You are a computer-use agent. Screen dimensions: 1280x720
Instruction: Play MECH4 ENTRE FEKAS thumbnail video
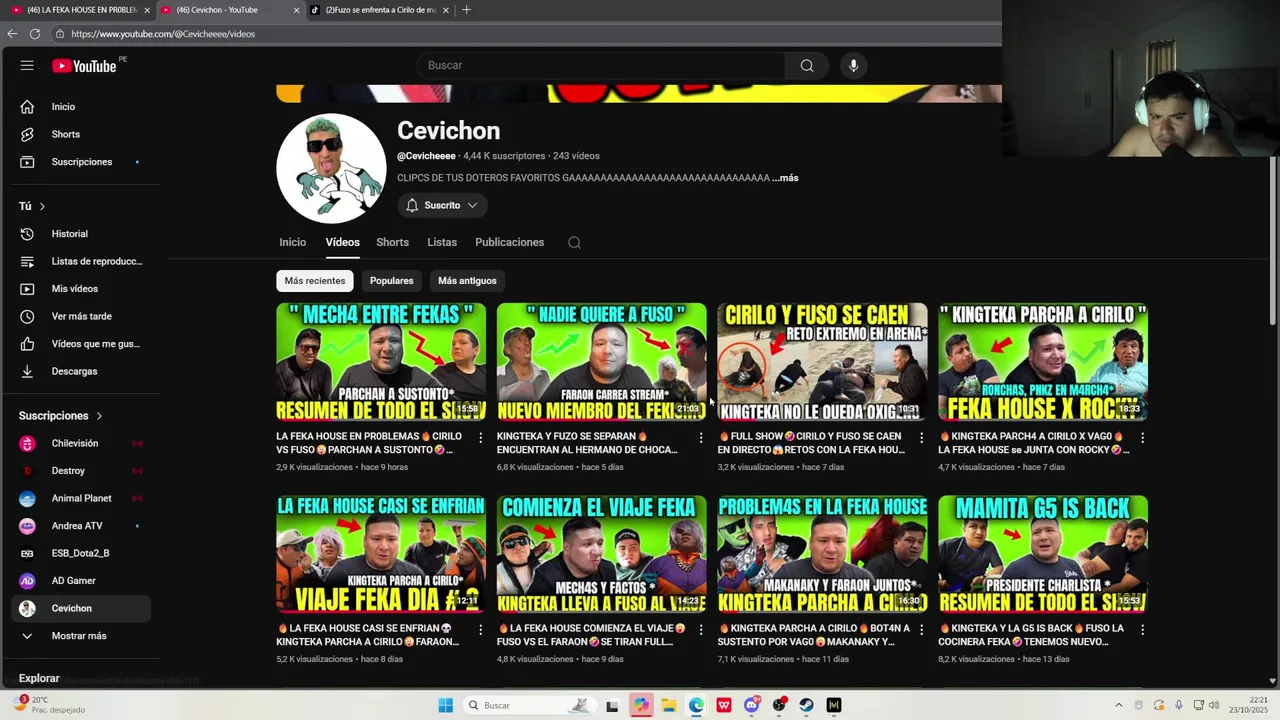tap(381, 362)
